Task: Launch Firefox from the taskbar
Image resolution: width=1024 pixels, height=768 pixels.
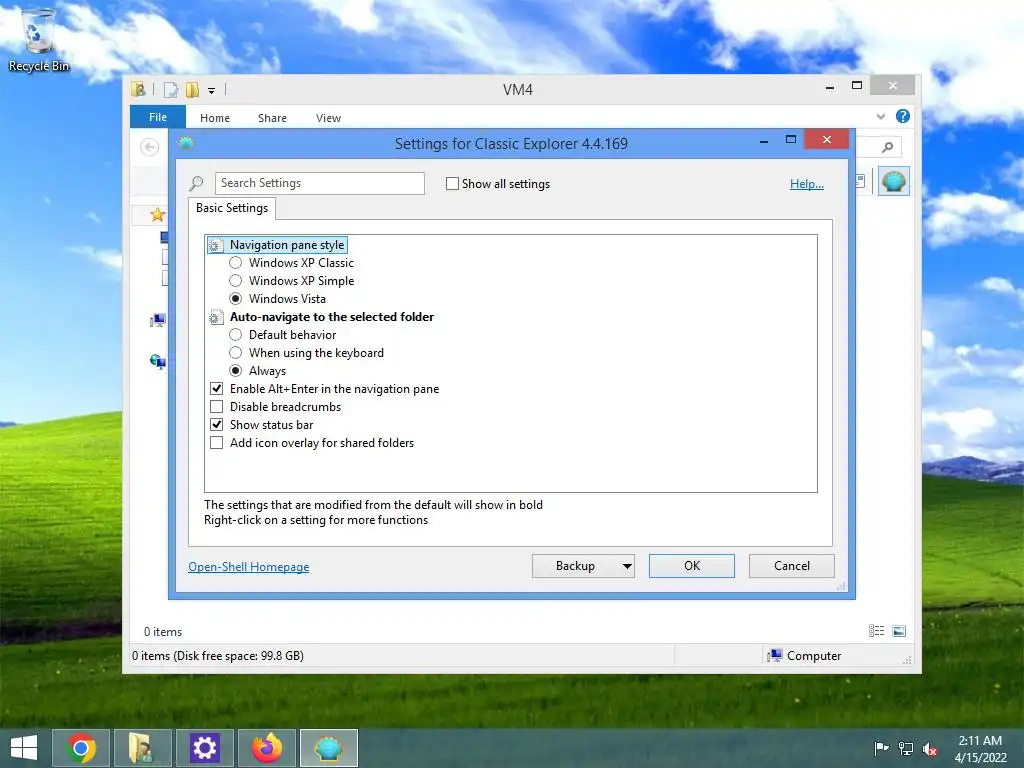Action: 267,748
